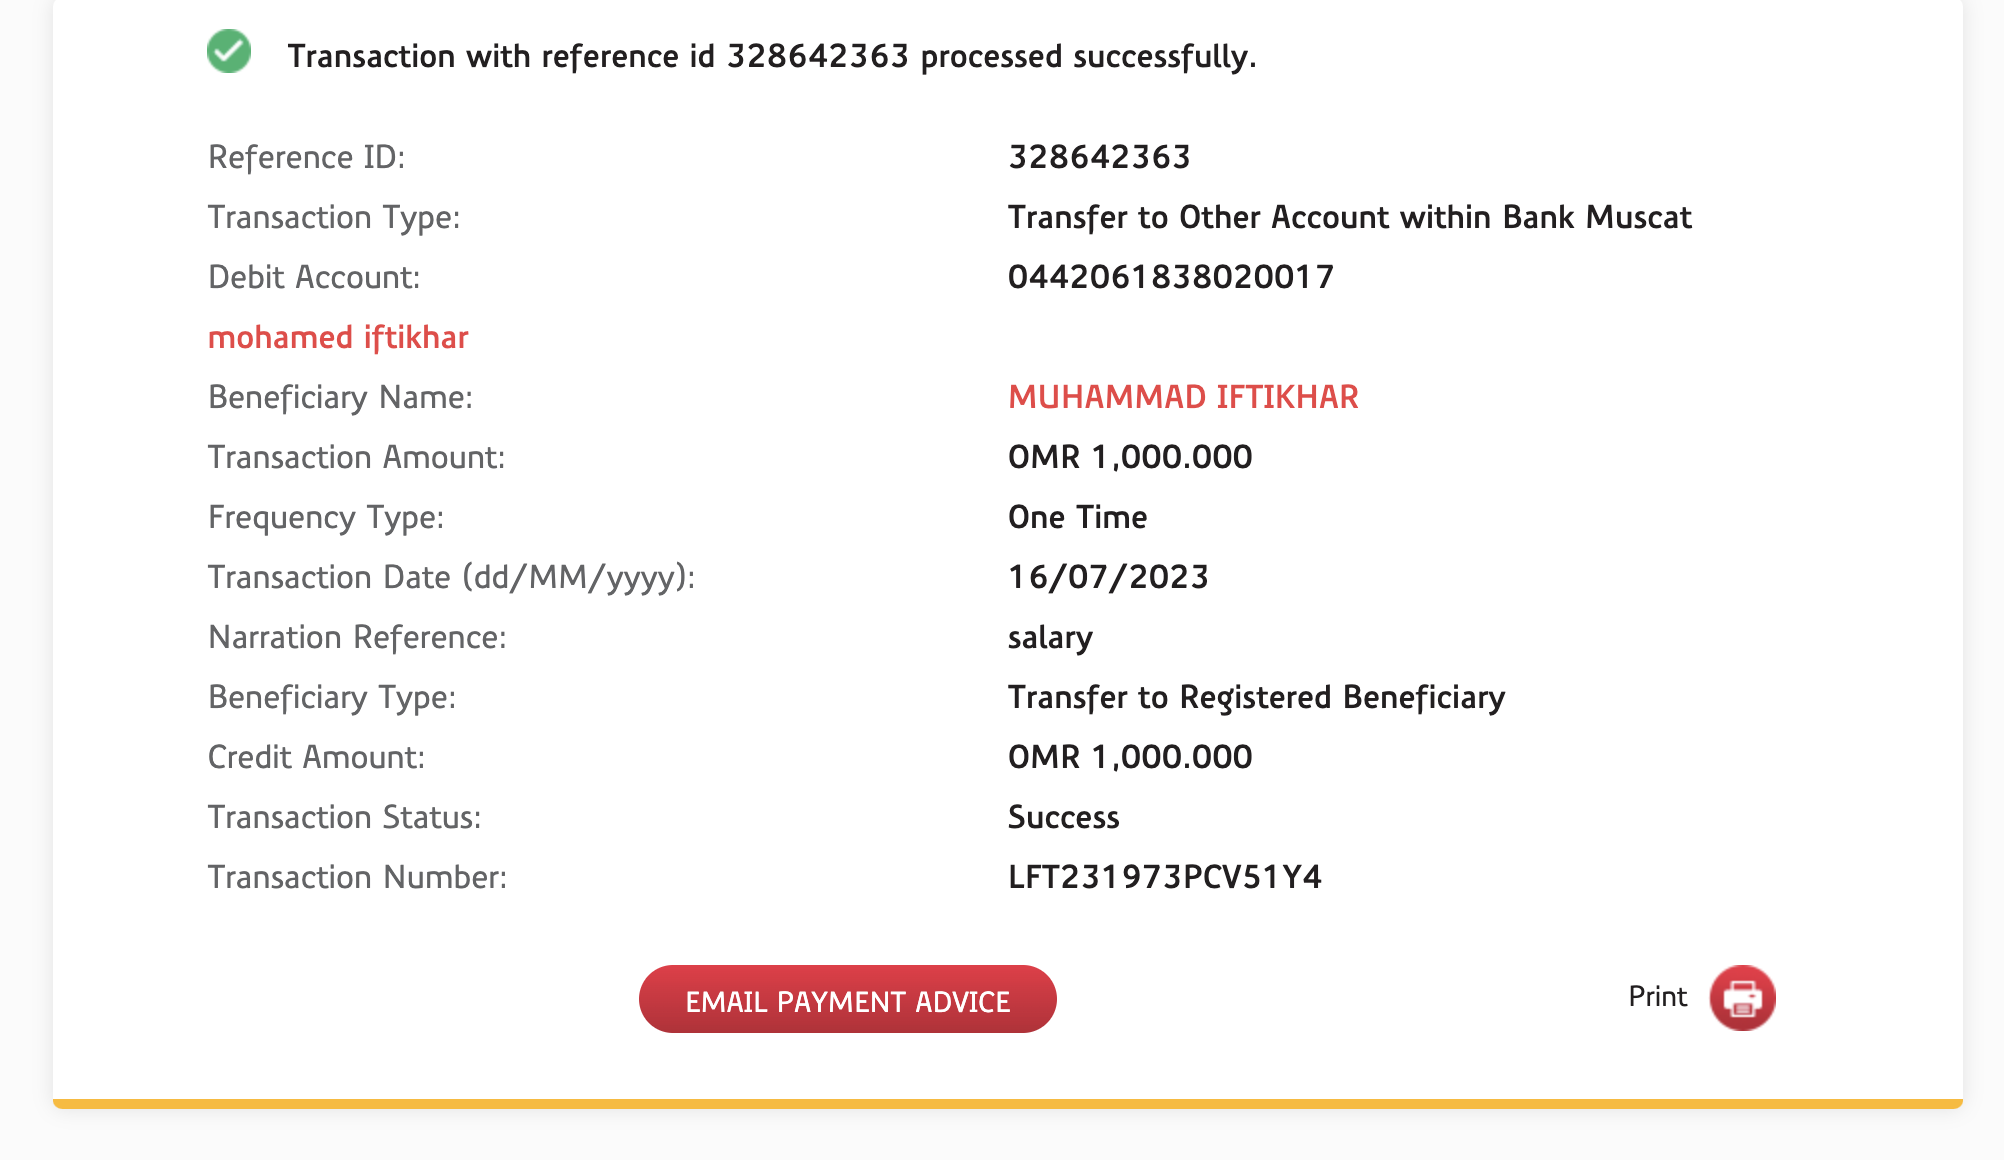2004x1160 pixels.
Task: Click the processed successfully confirmation message
Action: coord(771,56)
